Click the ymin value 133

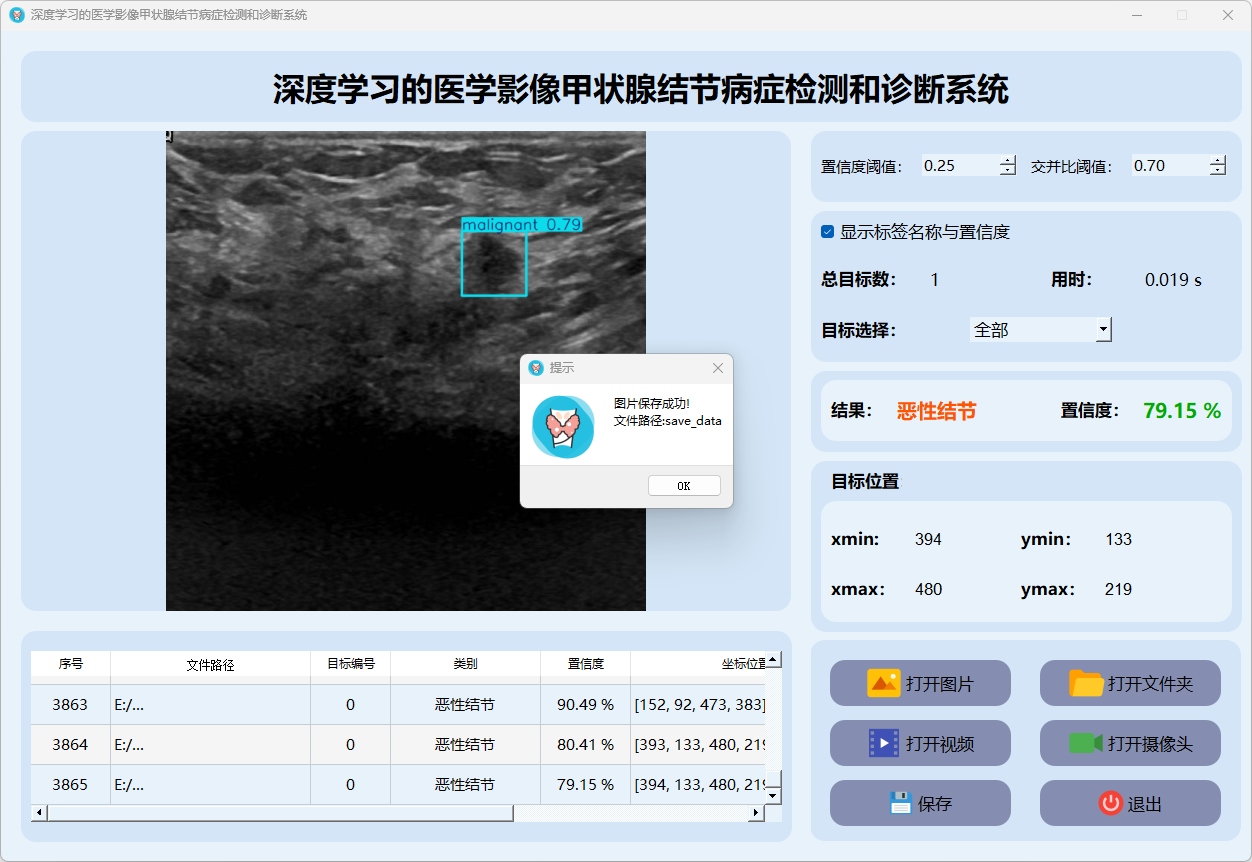tap(1118, 539)
